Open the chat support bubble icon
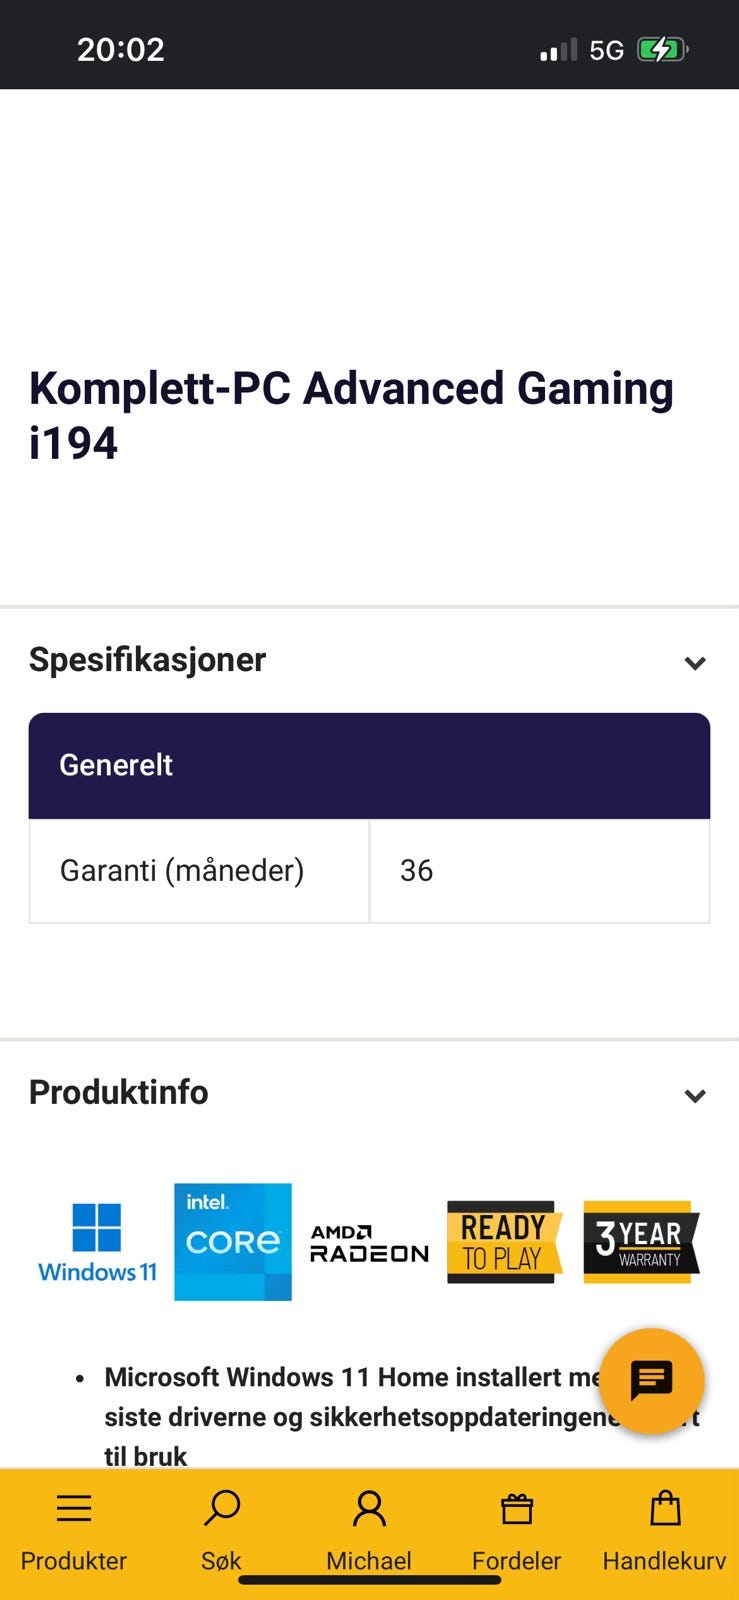The width and height of the screenshot is (739, 1600). click(x=652, y=1382)
